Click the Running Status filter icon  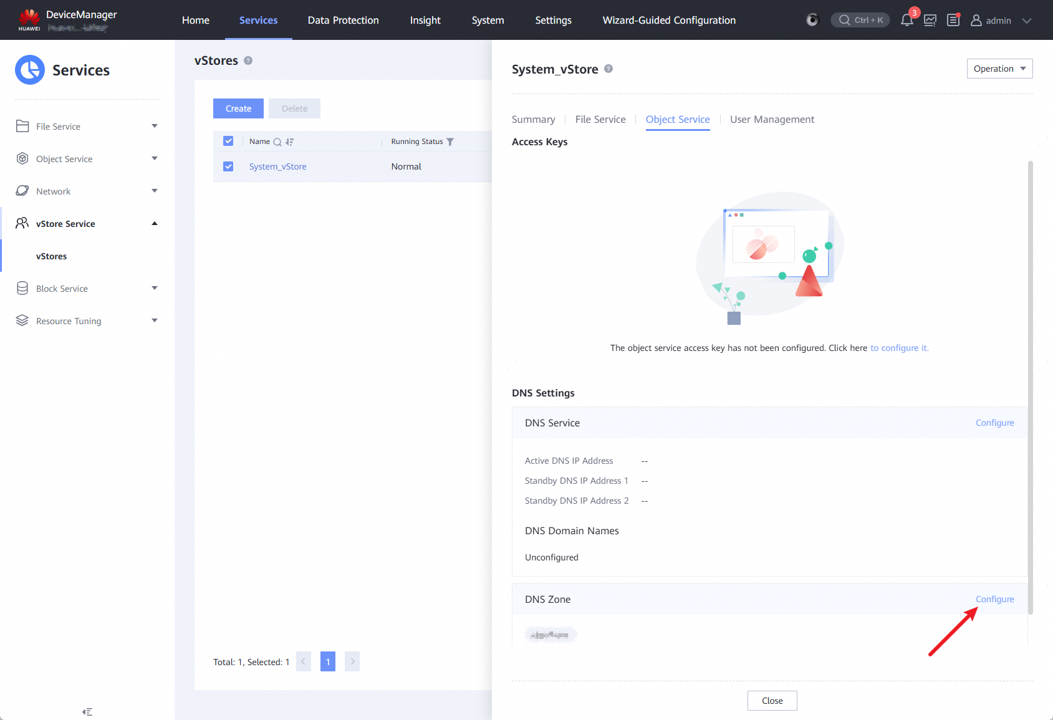coord(450,142)
